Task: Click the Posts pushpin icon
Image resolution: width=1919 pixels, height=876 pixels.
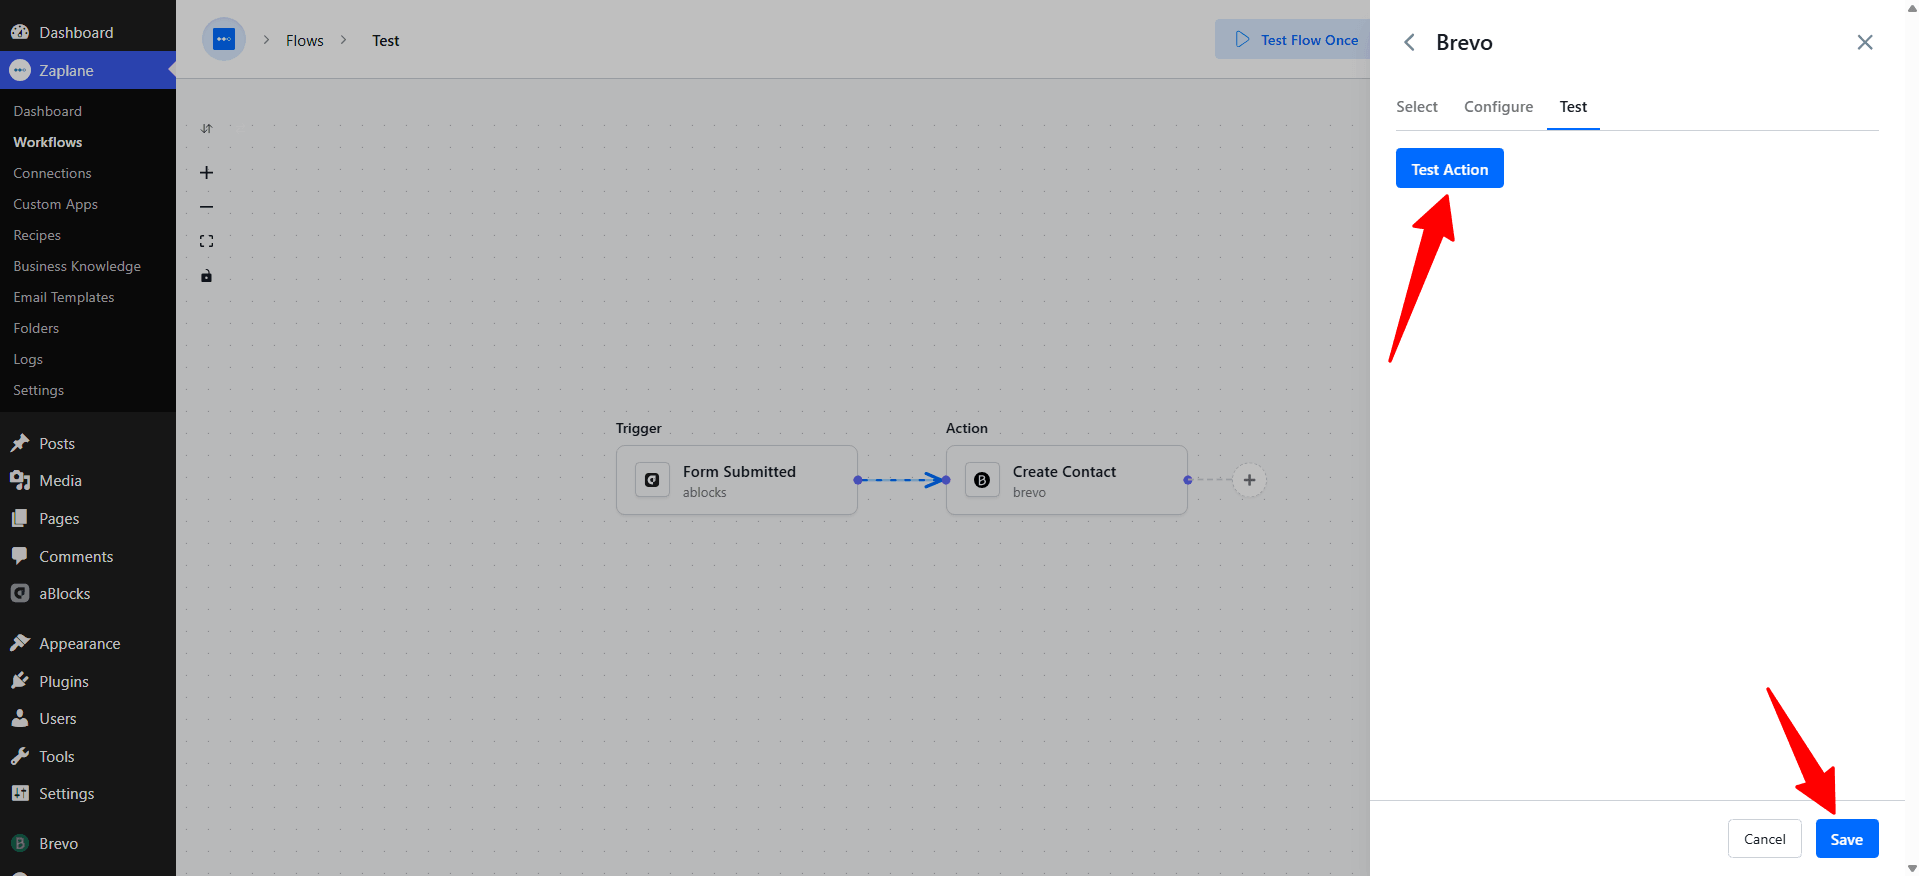Action: pyautogui.click(x=20, y=443)
